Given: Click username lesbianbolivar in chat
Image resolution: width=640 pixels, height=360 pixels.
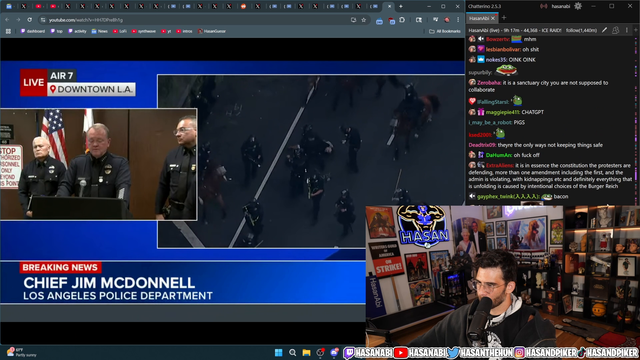Looking at the screenshot, I should [x=503, y=49].
